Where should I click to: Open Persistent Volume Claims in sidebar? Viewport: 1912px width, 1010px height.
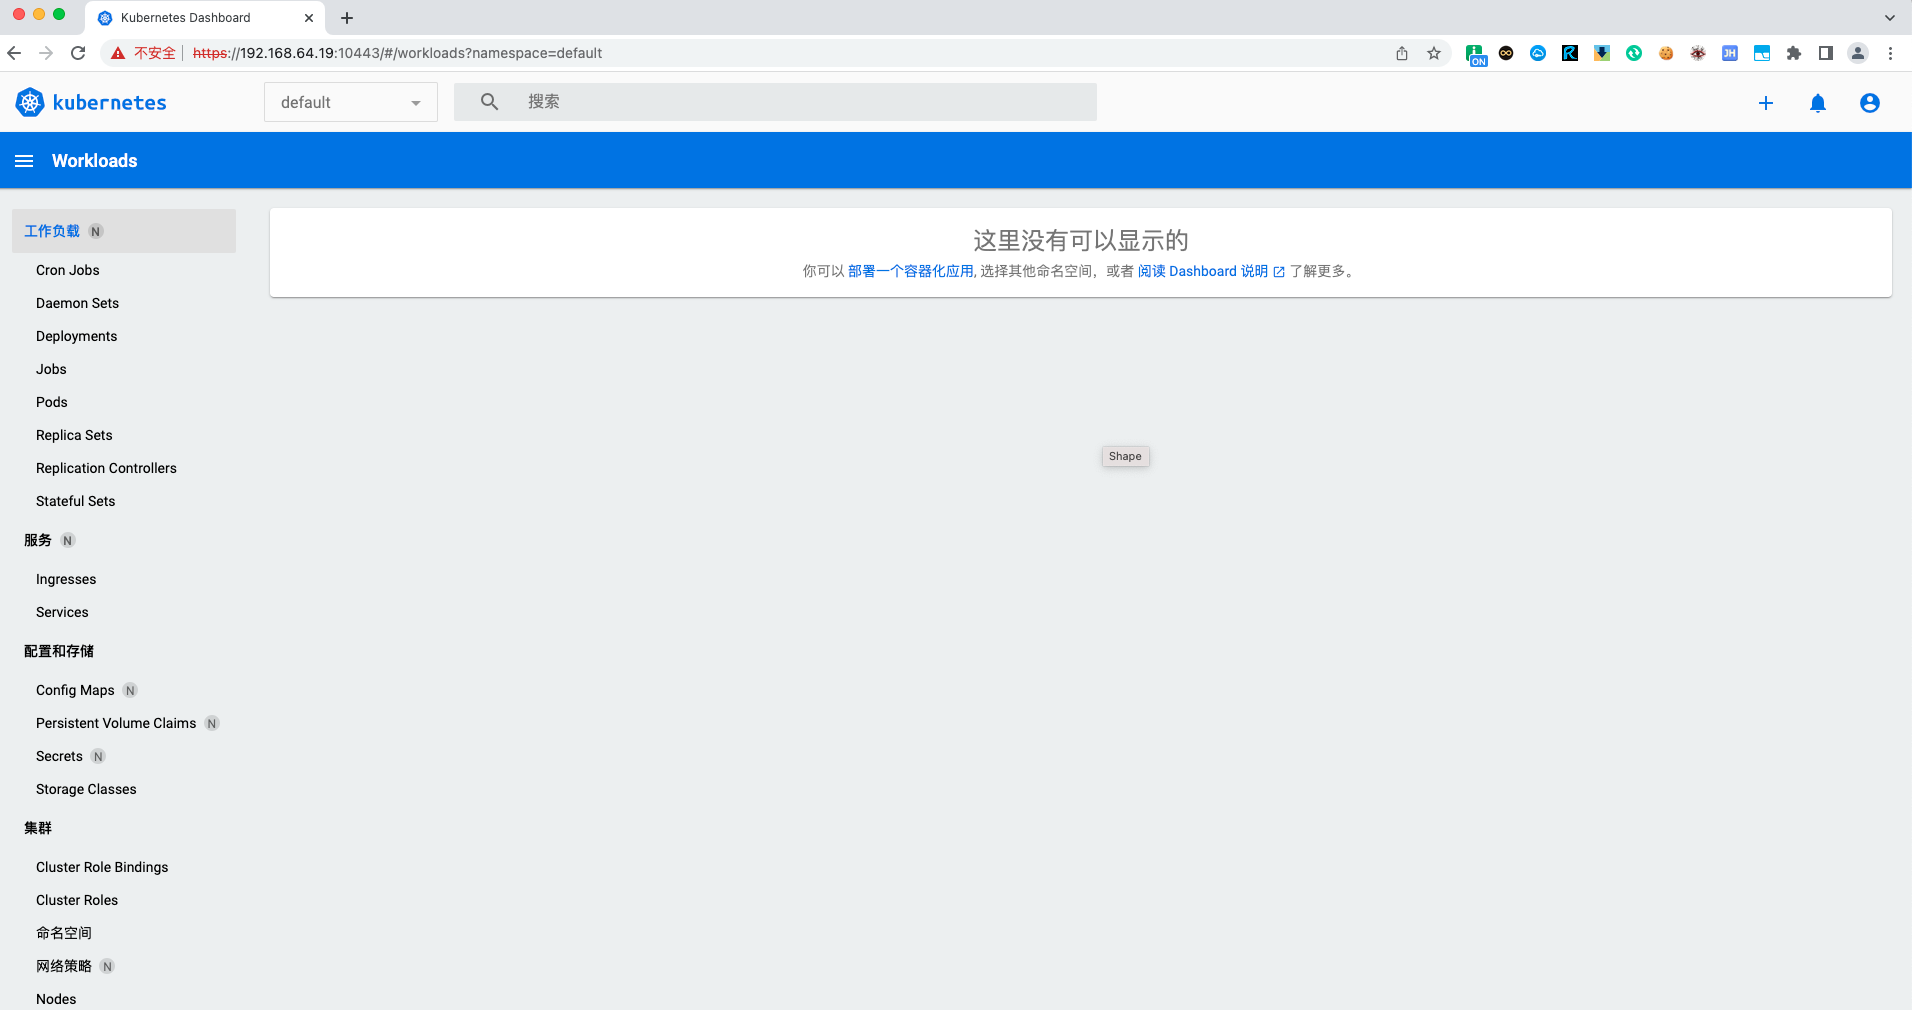tap(116, 723)
